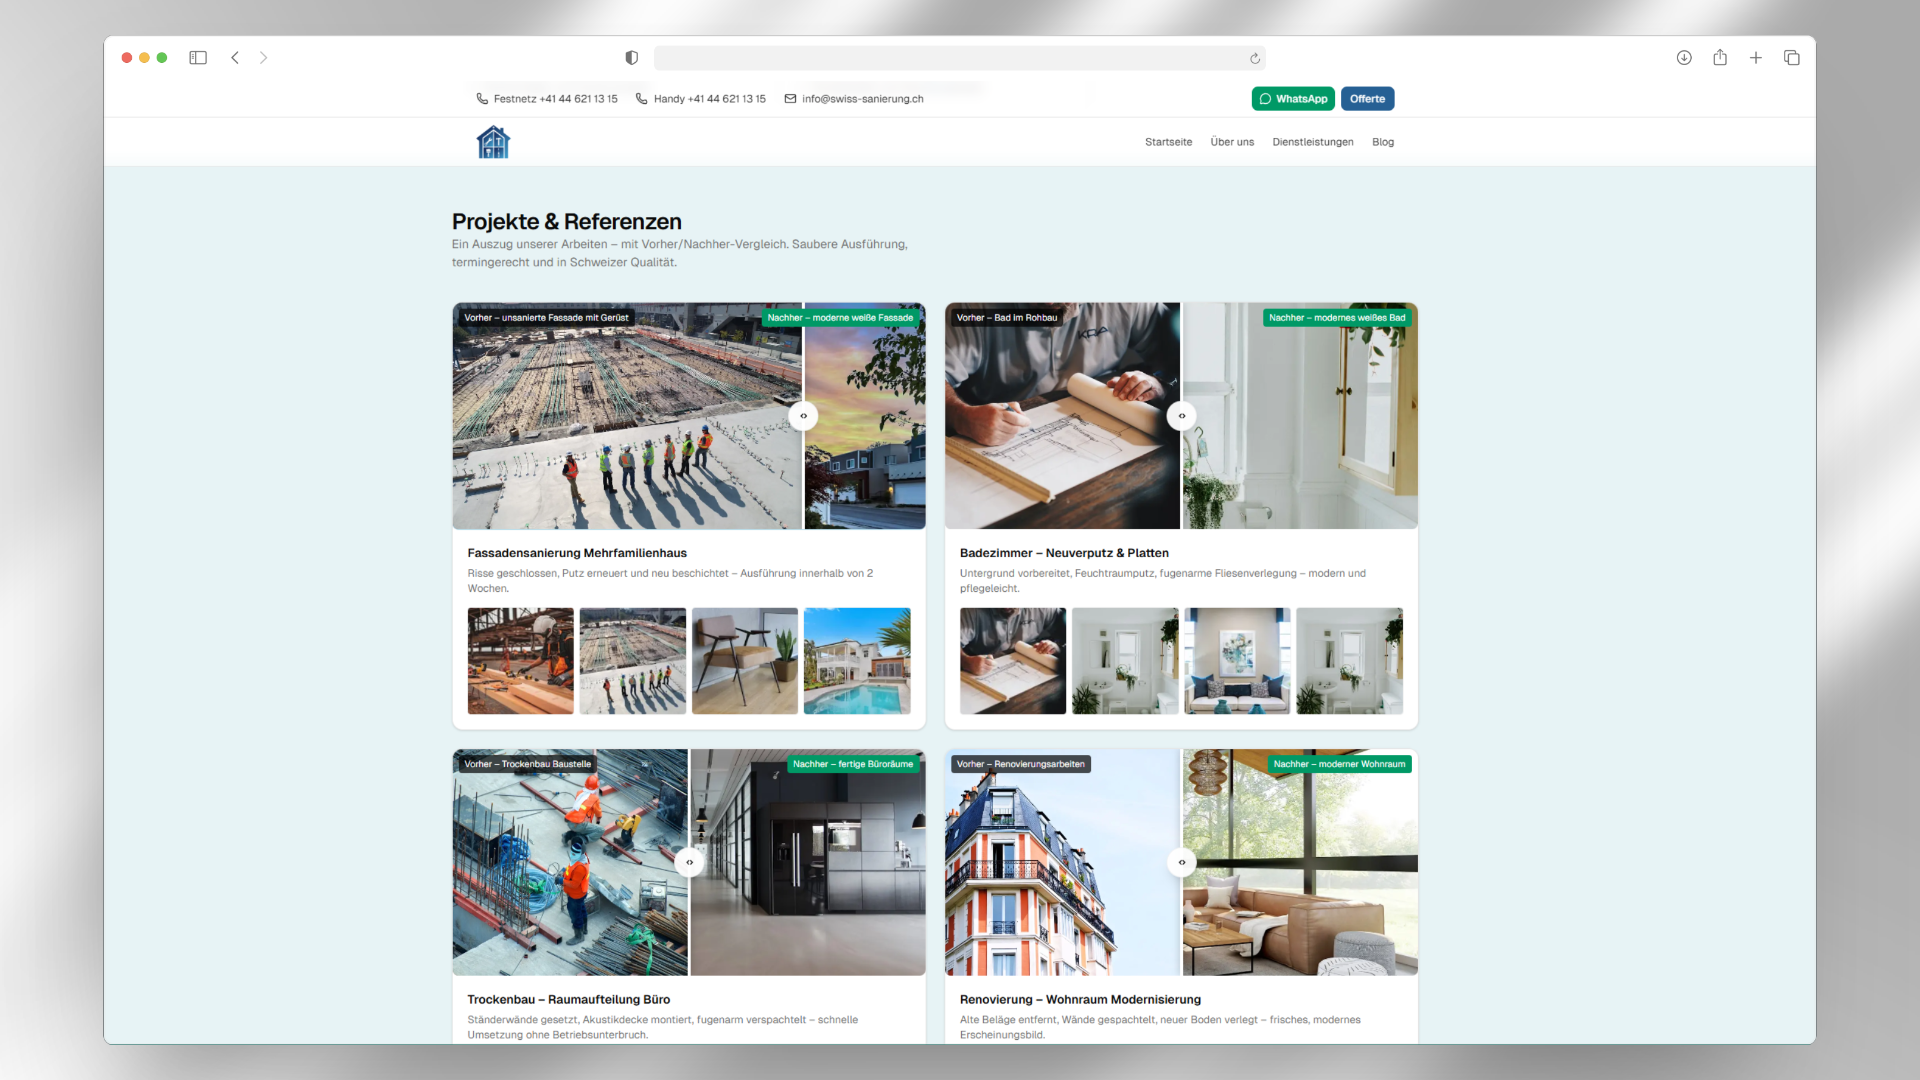Viewport: 1920px width, 1080px height.
Task: Open the Dienstleistungen menu item
Action: tap(1312, 142)
